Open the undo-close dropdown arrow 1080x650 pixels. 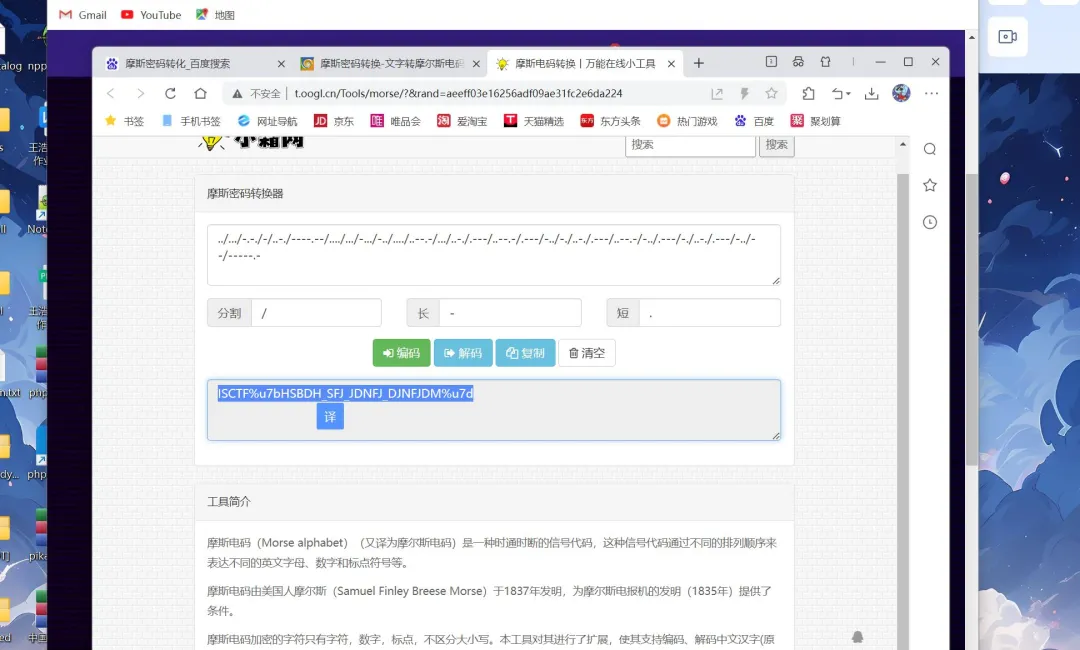tap(849, 94)
